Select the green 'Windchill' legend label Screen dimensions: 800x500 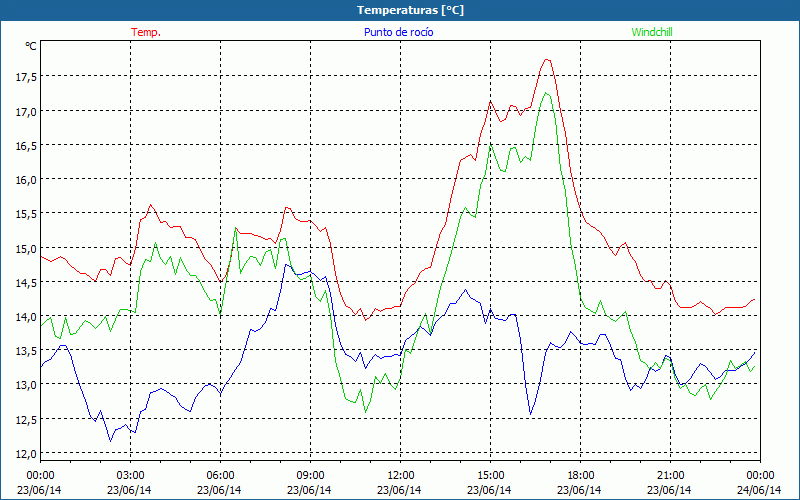pos(652,32)
